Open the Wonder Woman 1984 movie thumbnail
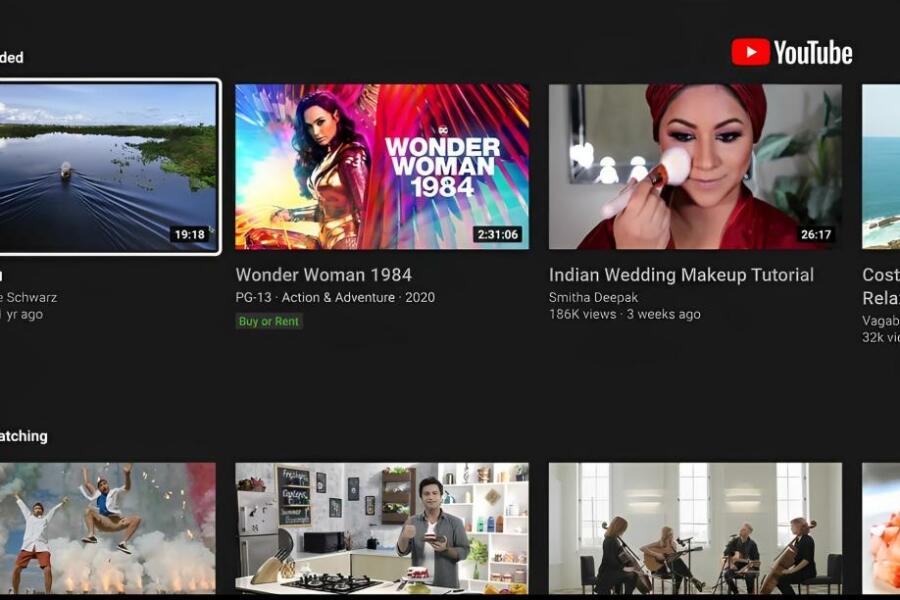 pos(382,167)
